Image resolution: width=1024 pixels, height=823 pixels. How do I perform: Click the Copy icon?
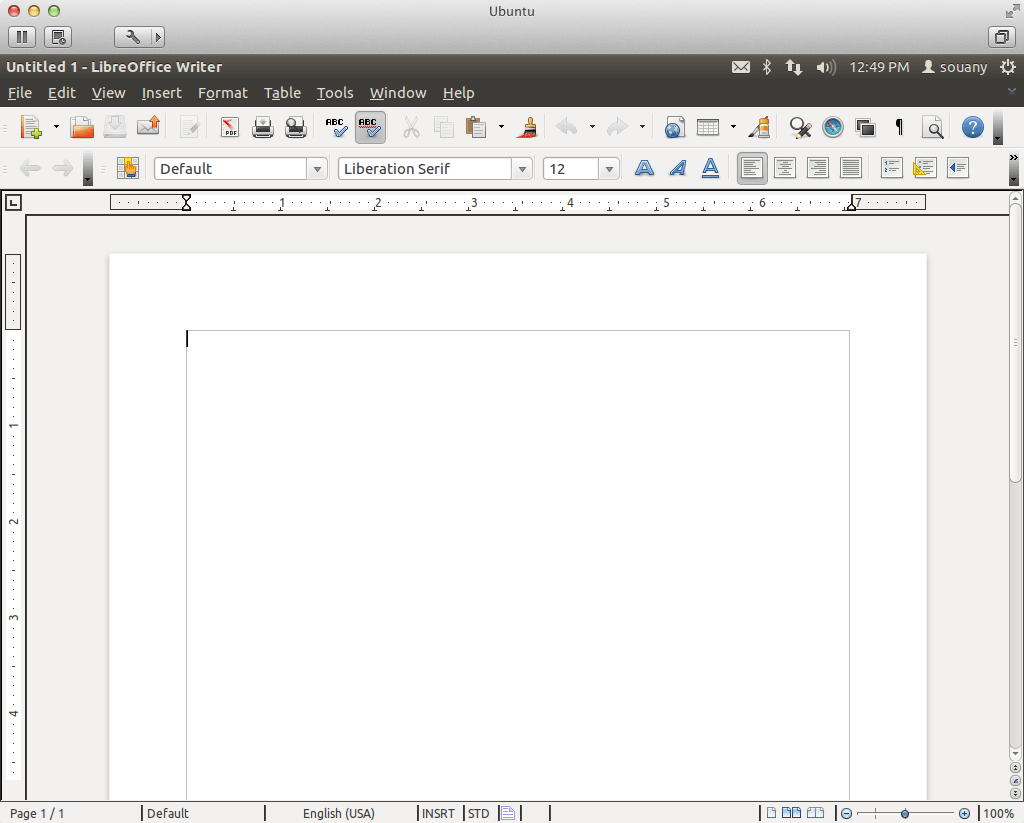[x=443, y=127]
